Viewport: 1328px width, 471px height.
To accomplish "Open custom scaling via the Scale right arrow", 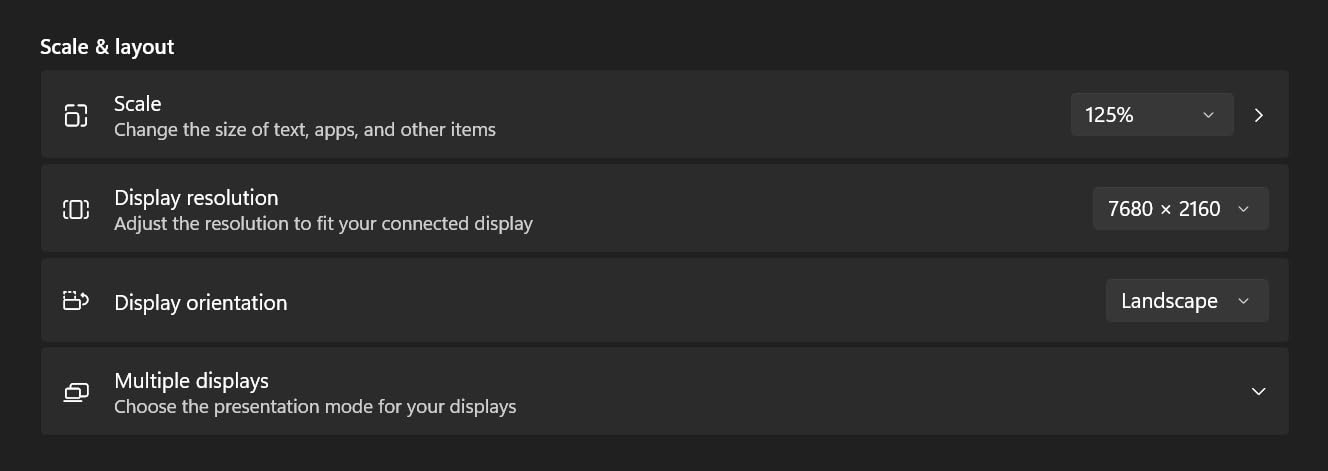I will point(1259,115).
